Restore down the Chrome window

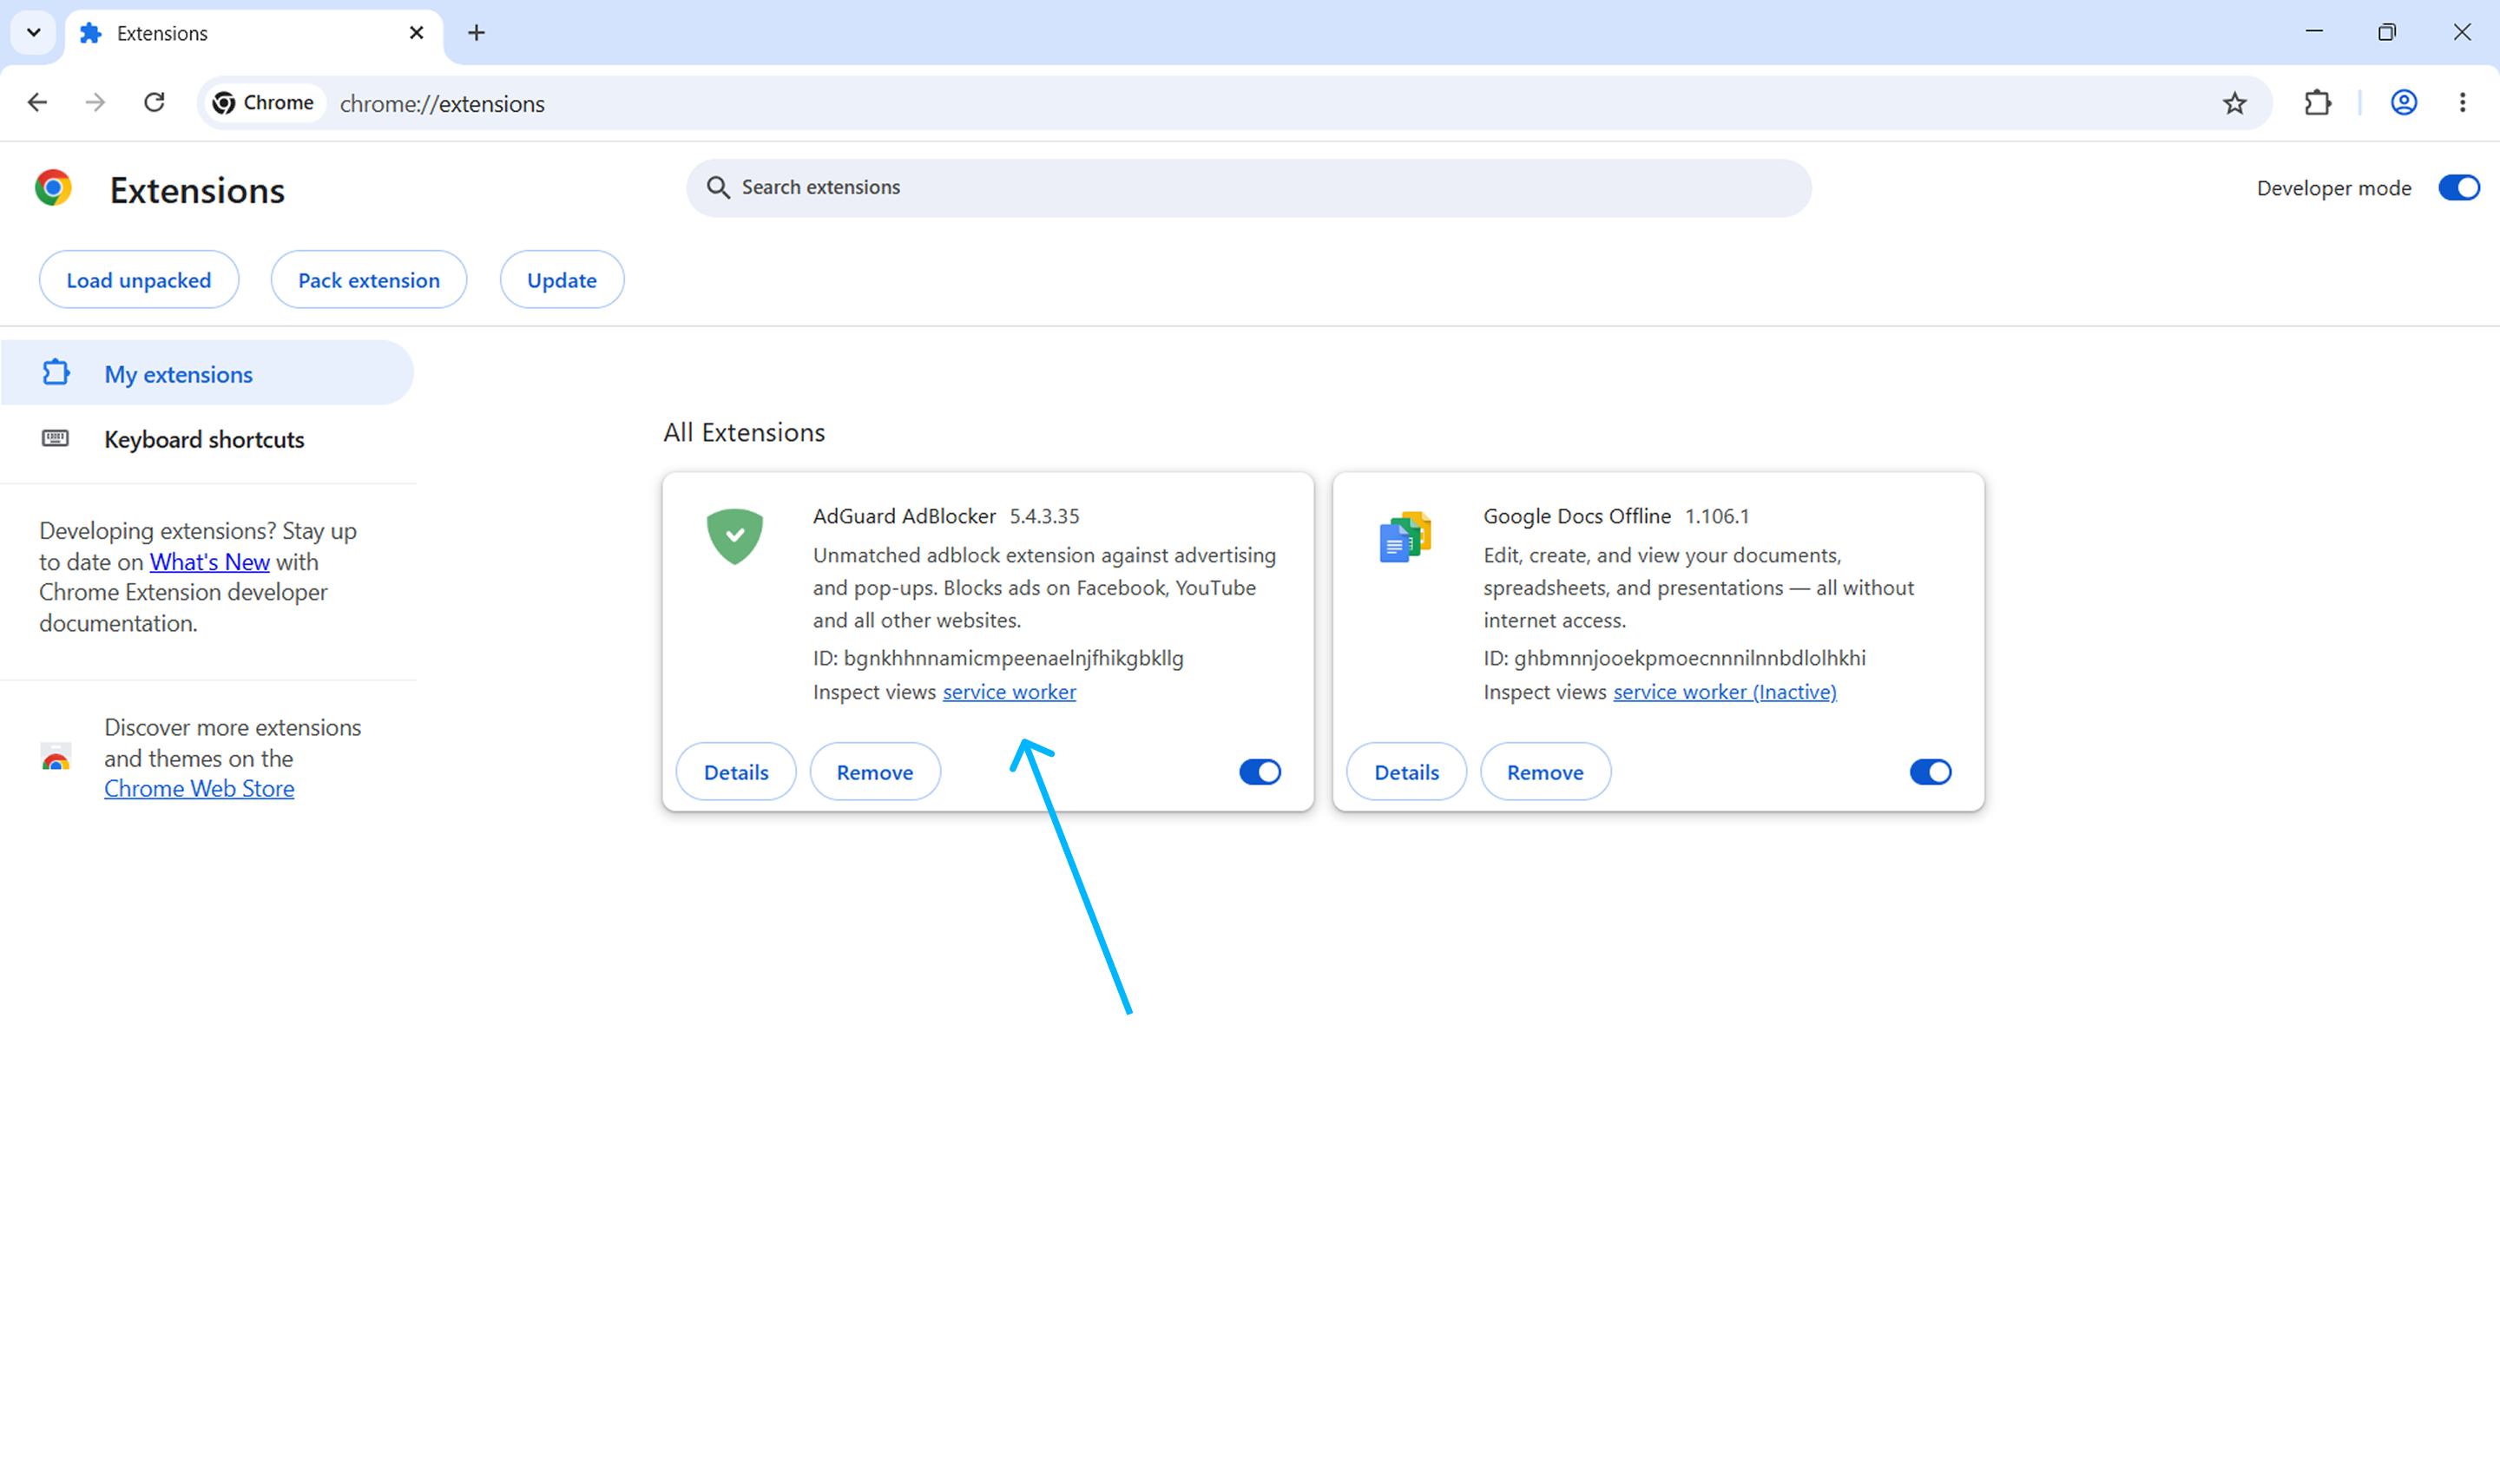click(2387, 32)
